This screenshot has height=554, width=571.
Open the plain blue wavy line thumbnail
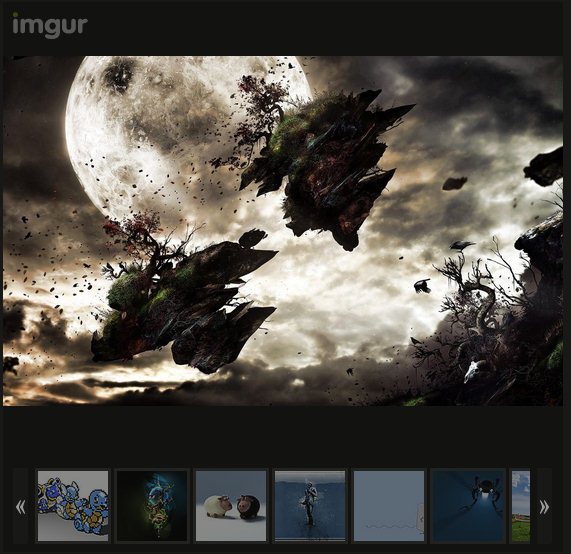[x=389, y=506]
